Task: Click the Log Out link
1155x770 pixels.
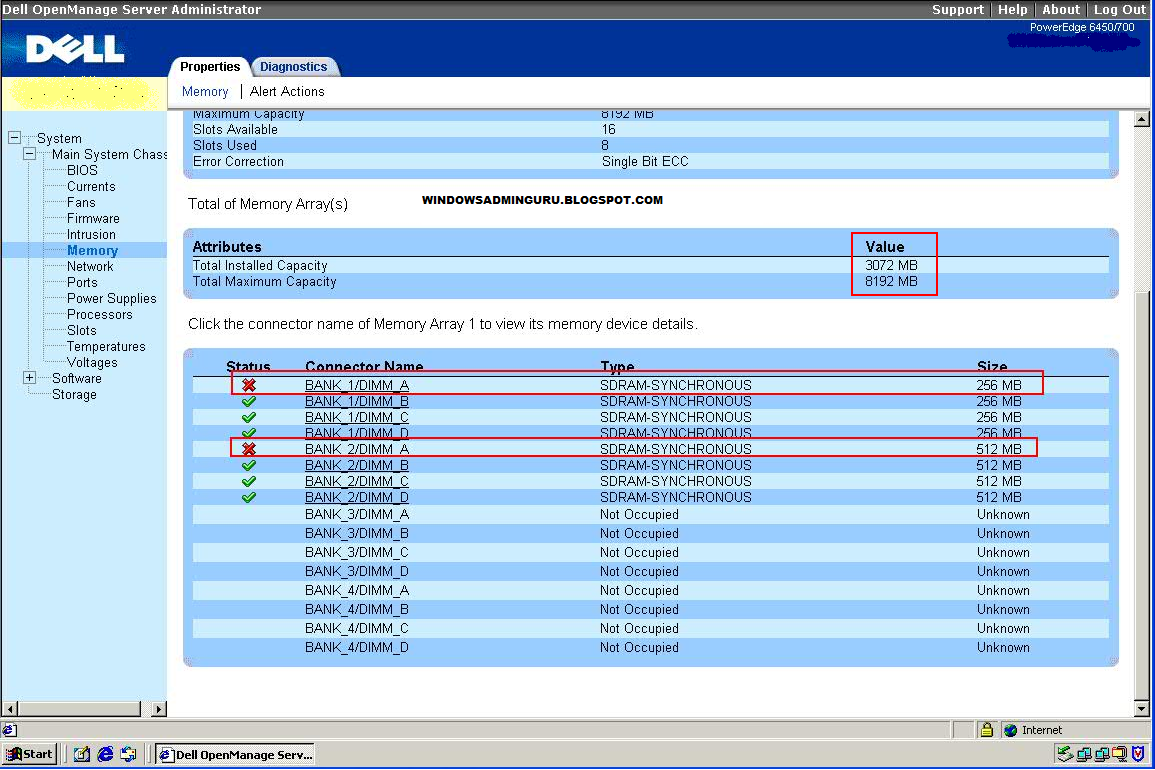Action: [1119, 9]
